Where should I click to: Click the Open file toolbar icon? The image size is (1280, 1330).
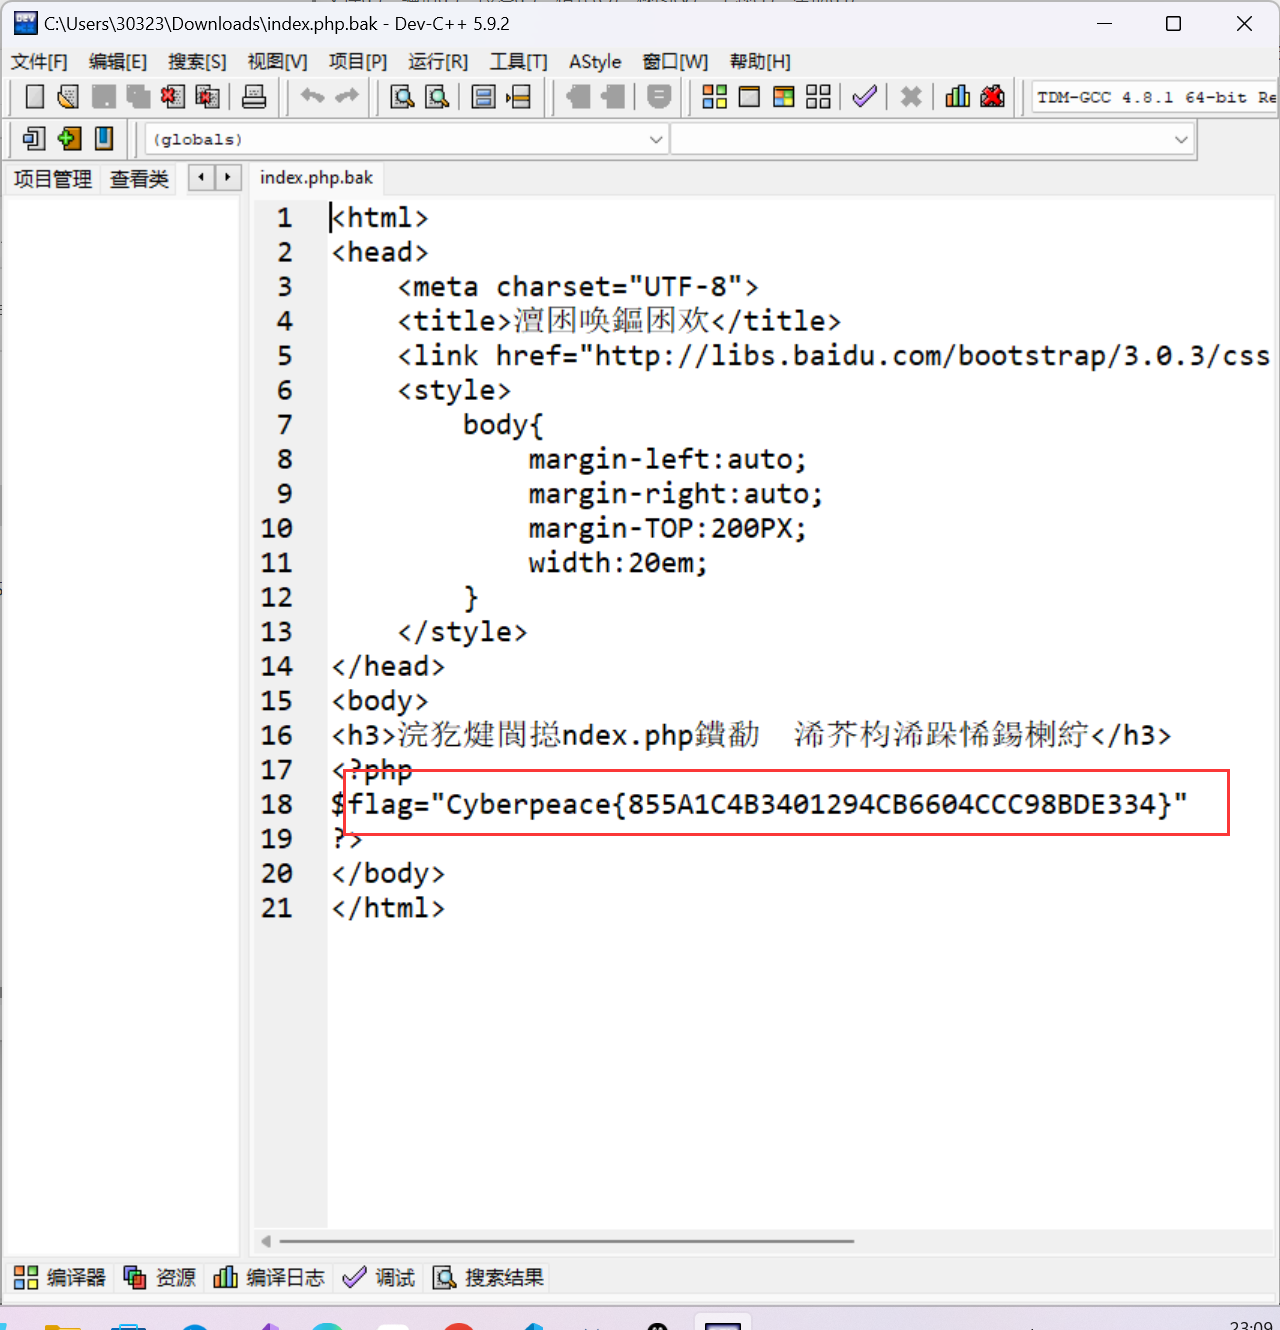point(68,97)
